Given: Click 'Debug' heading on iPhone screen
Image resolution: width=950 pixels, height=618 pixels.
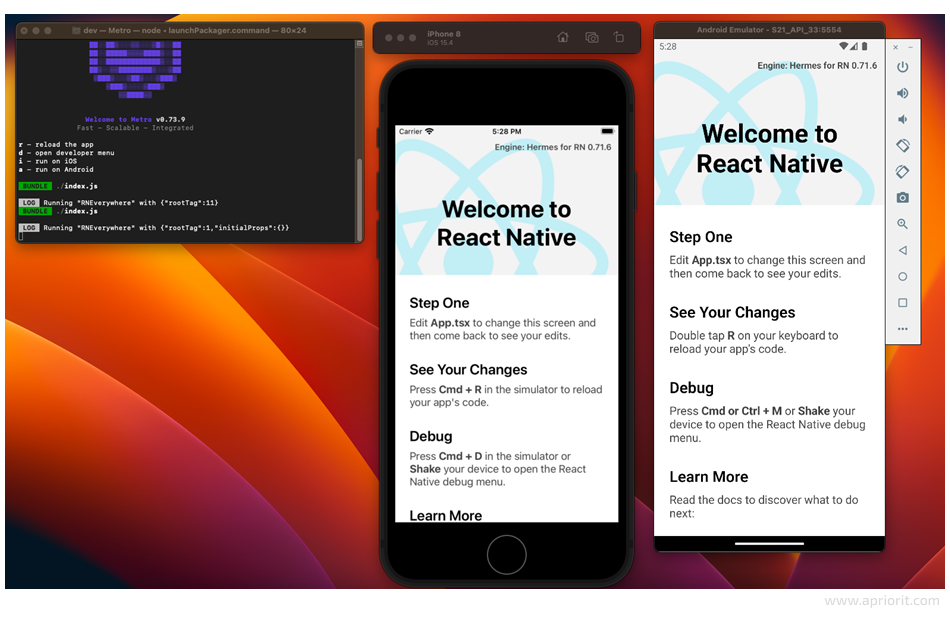Looking at the screenshot, I should click(431, 436).
